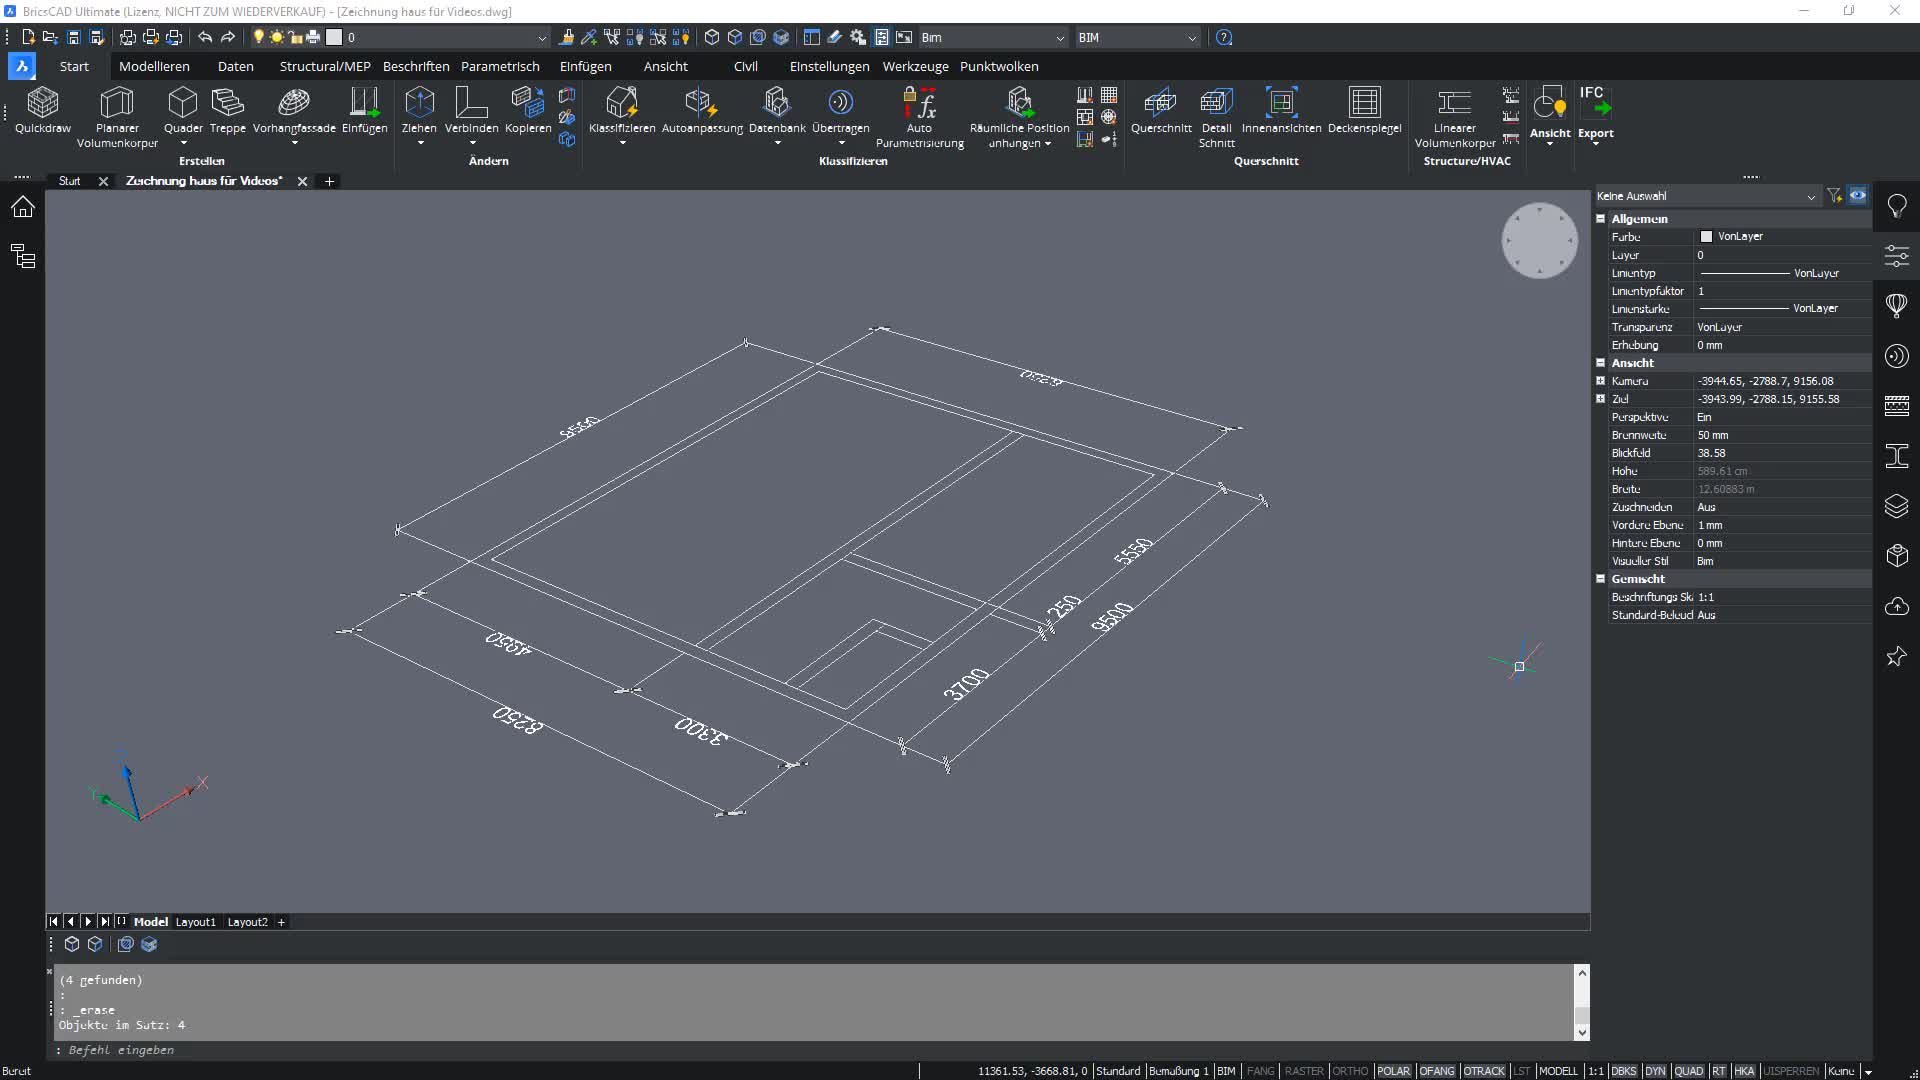Screen dimensions: 1920x1080
Task: Toggle OTRACK in status bar
Action: (1484, 1071)
